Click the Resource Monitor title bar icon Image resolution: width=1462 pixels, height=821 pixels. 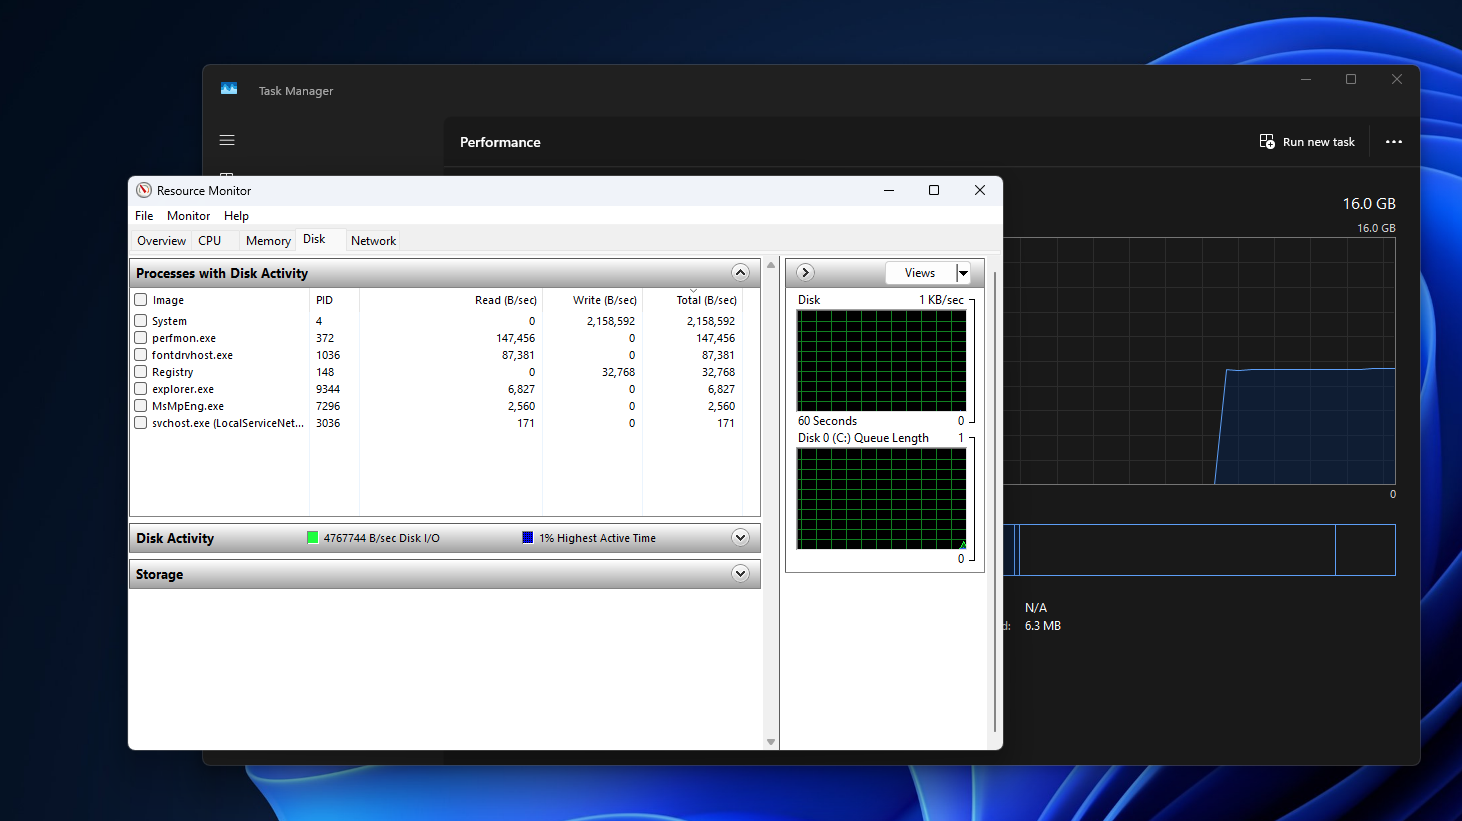144,190
